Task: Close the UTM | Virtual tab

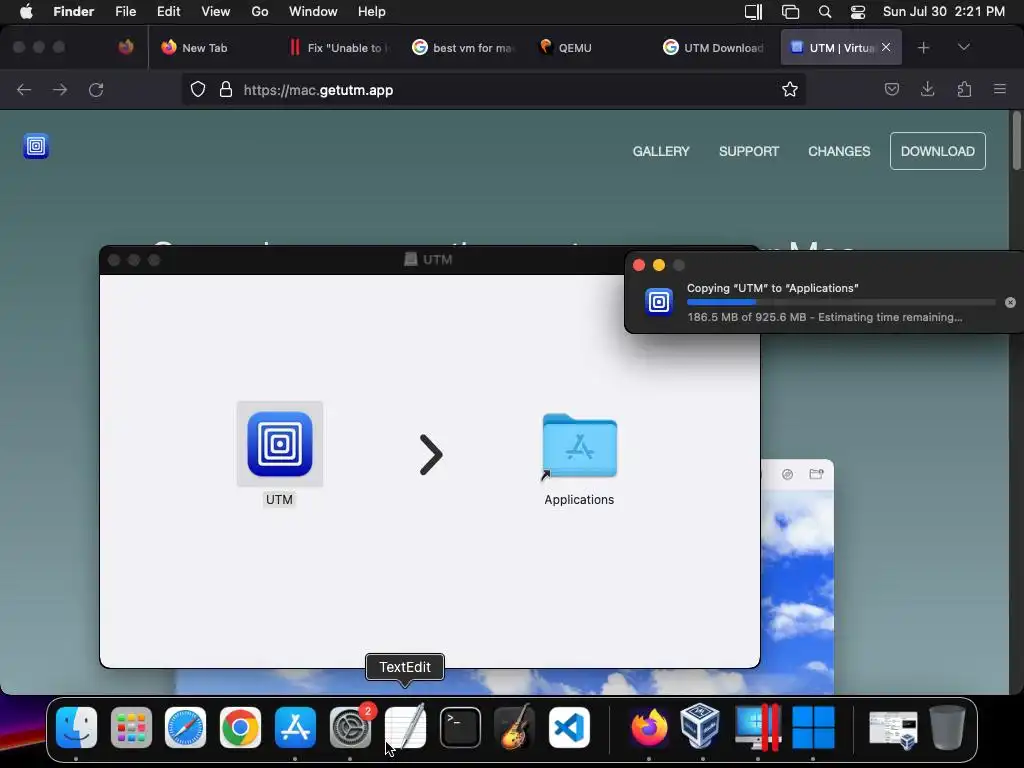Action: [886, 47]
